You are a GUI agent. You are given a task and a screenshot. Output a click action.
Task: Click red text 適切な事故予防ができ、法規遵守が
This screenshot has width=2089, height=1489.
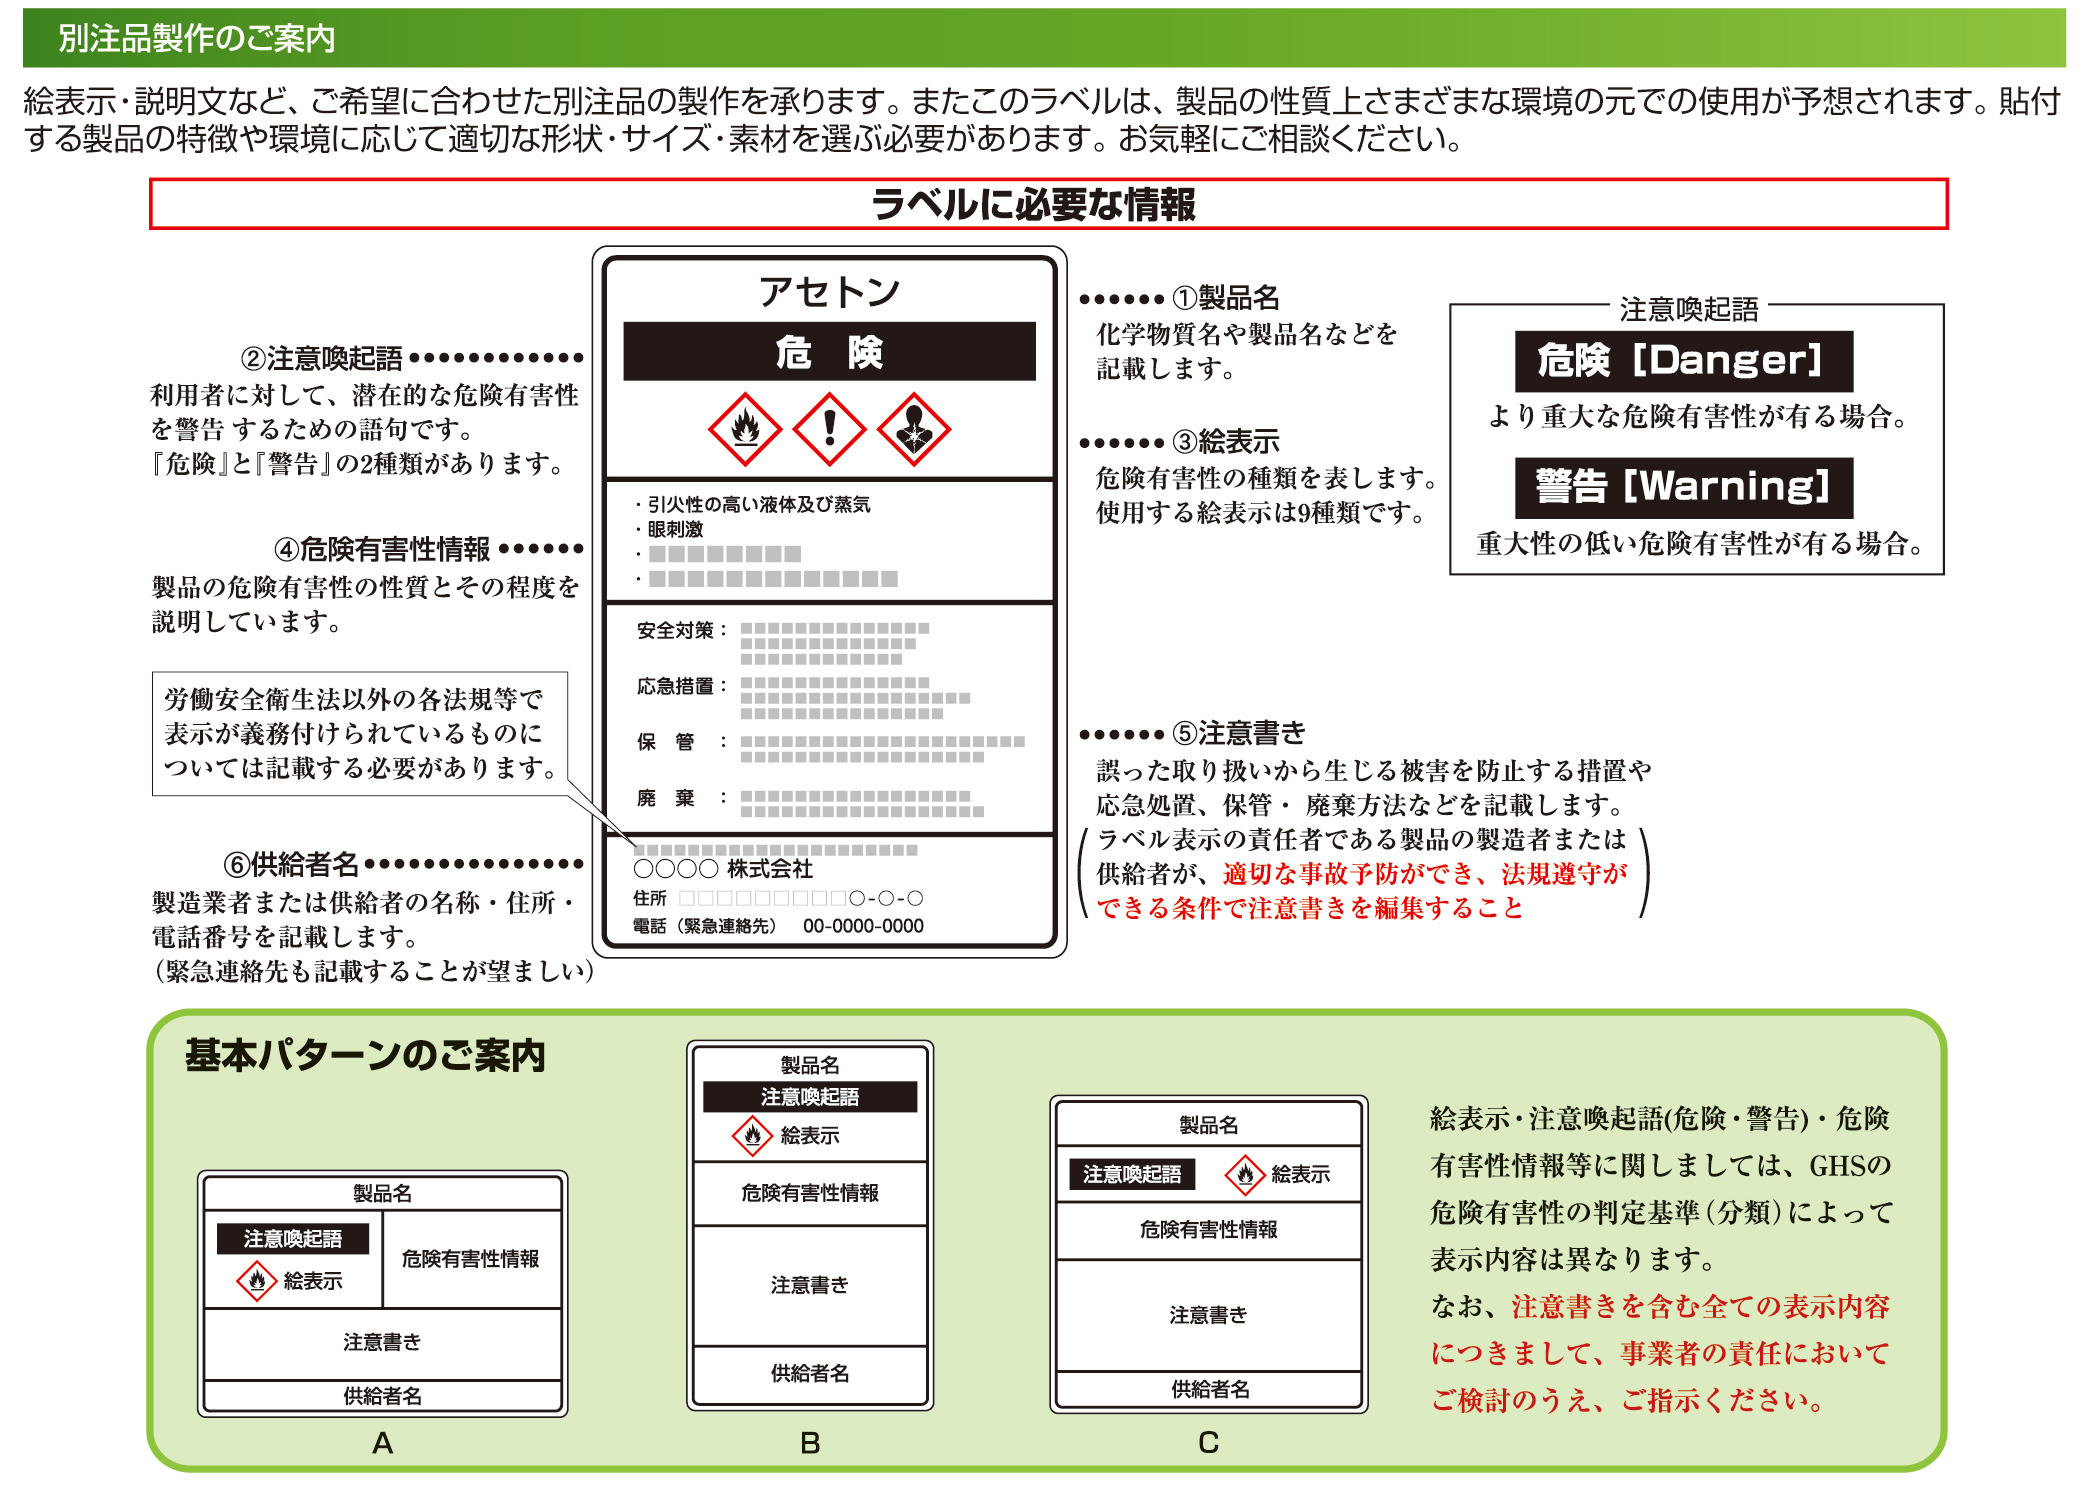point(1425,874)
